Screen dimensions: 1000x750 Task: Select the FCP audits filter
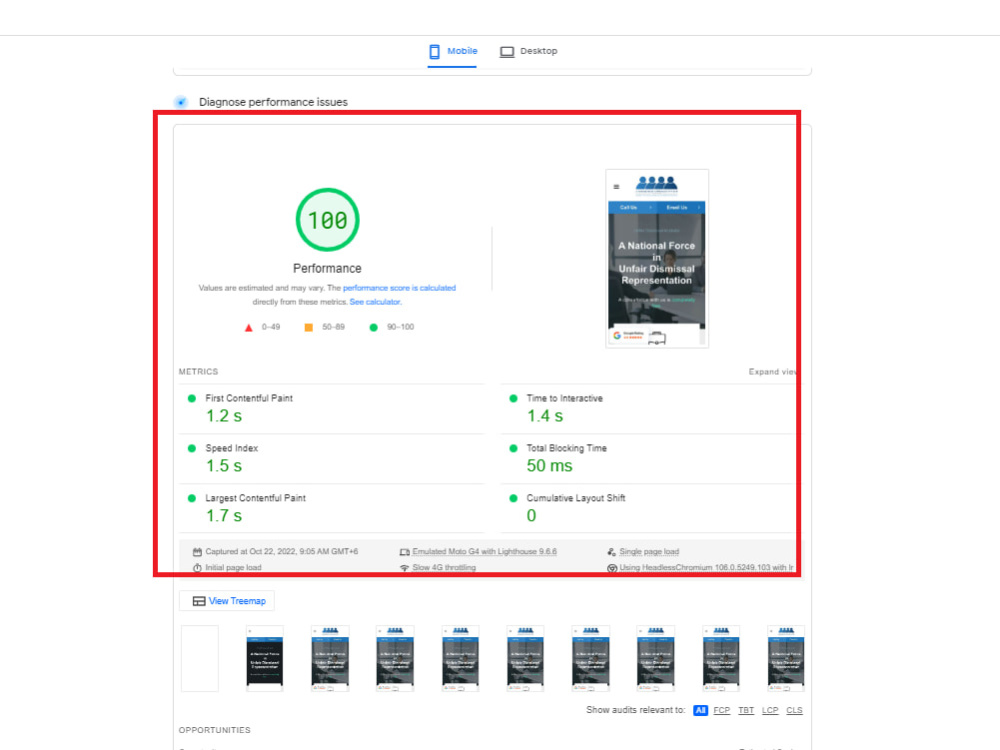tap(722, 710)
